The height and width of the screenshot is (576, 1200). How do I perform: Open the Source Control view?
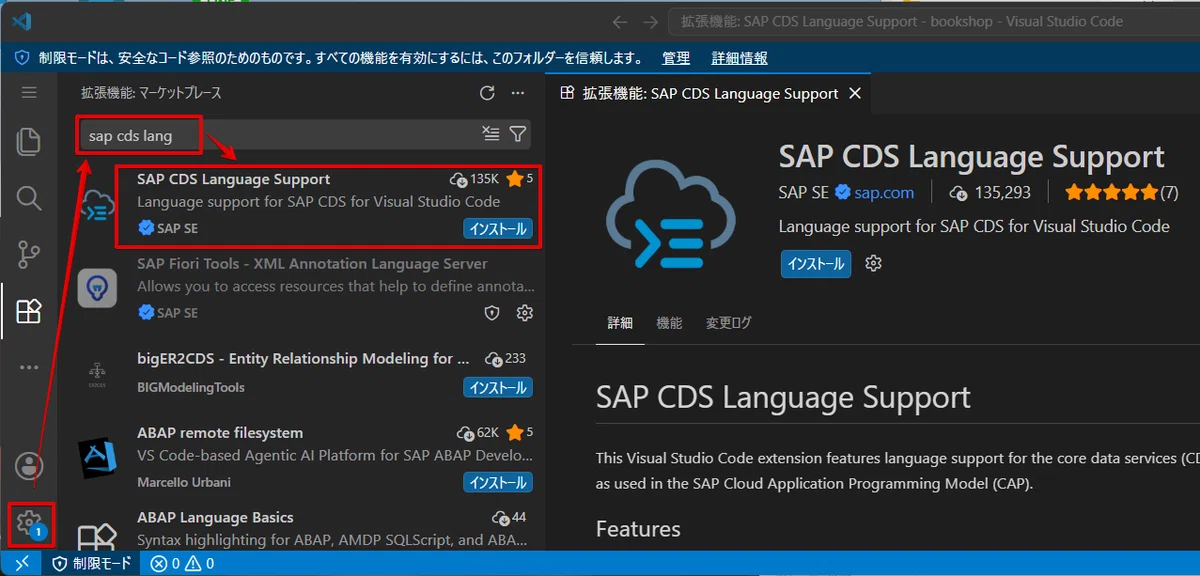(x=29, y=255)
